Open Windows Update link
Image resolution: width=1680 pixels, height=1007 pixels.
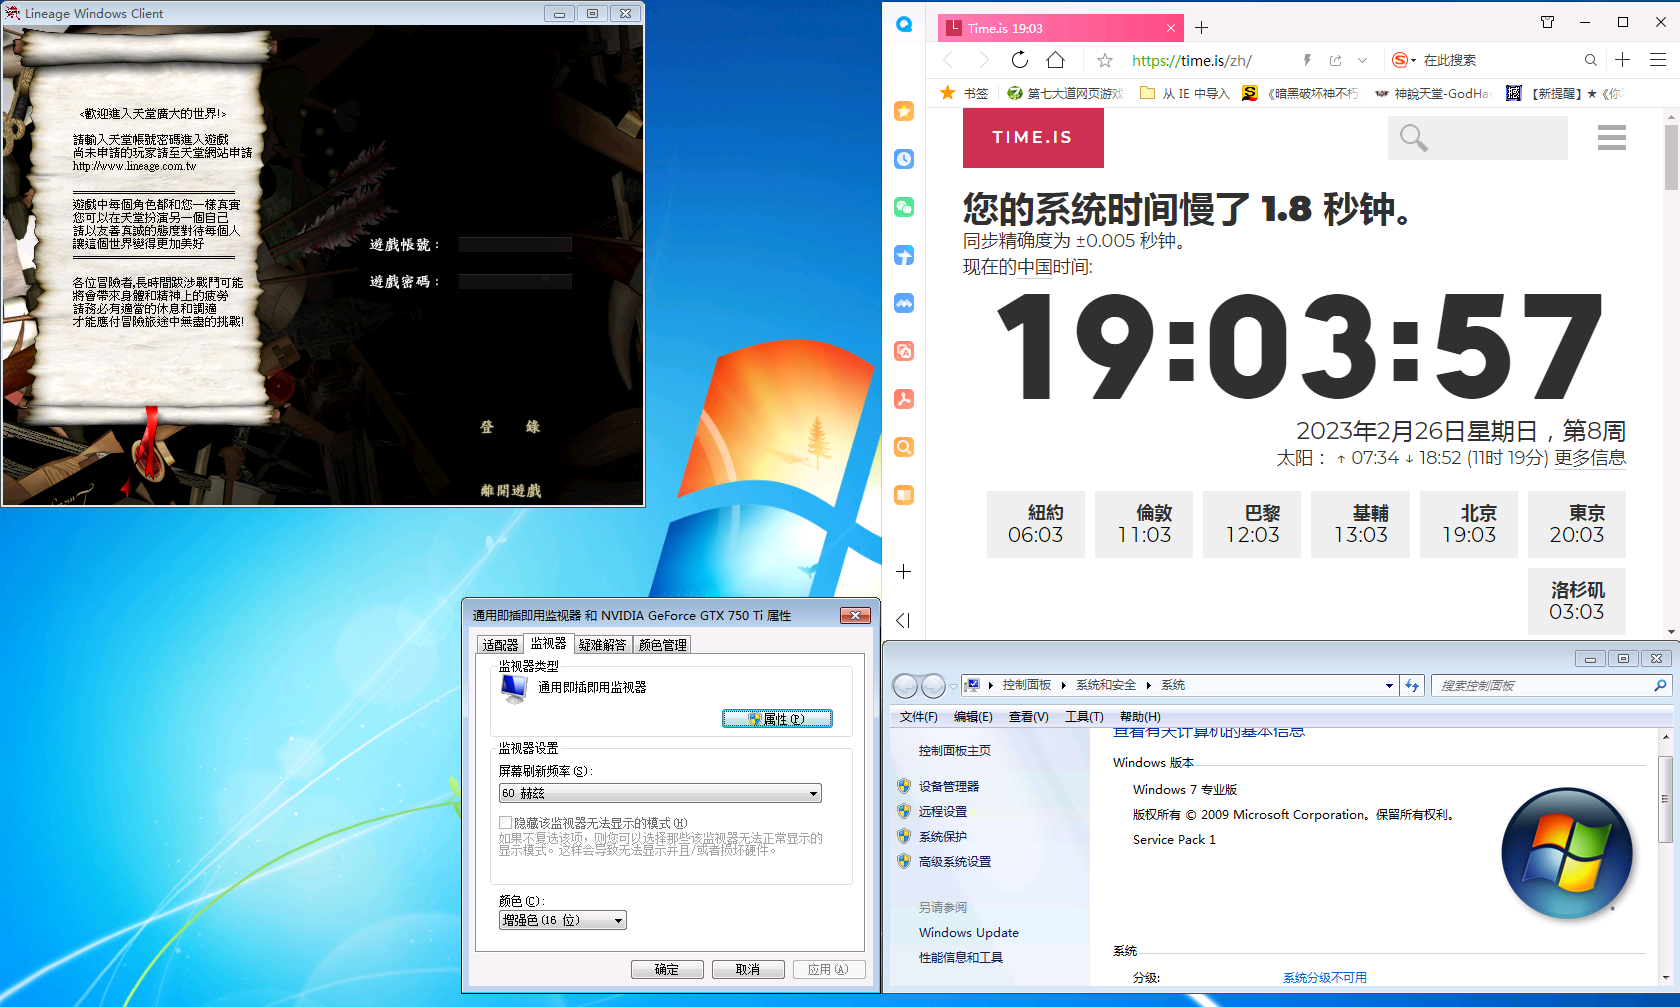click(969, 932)
